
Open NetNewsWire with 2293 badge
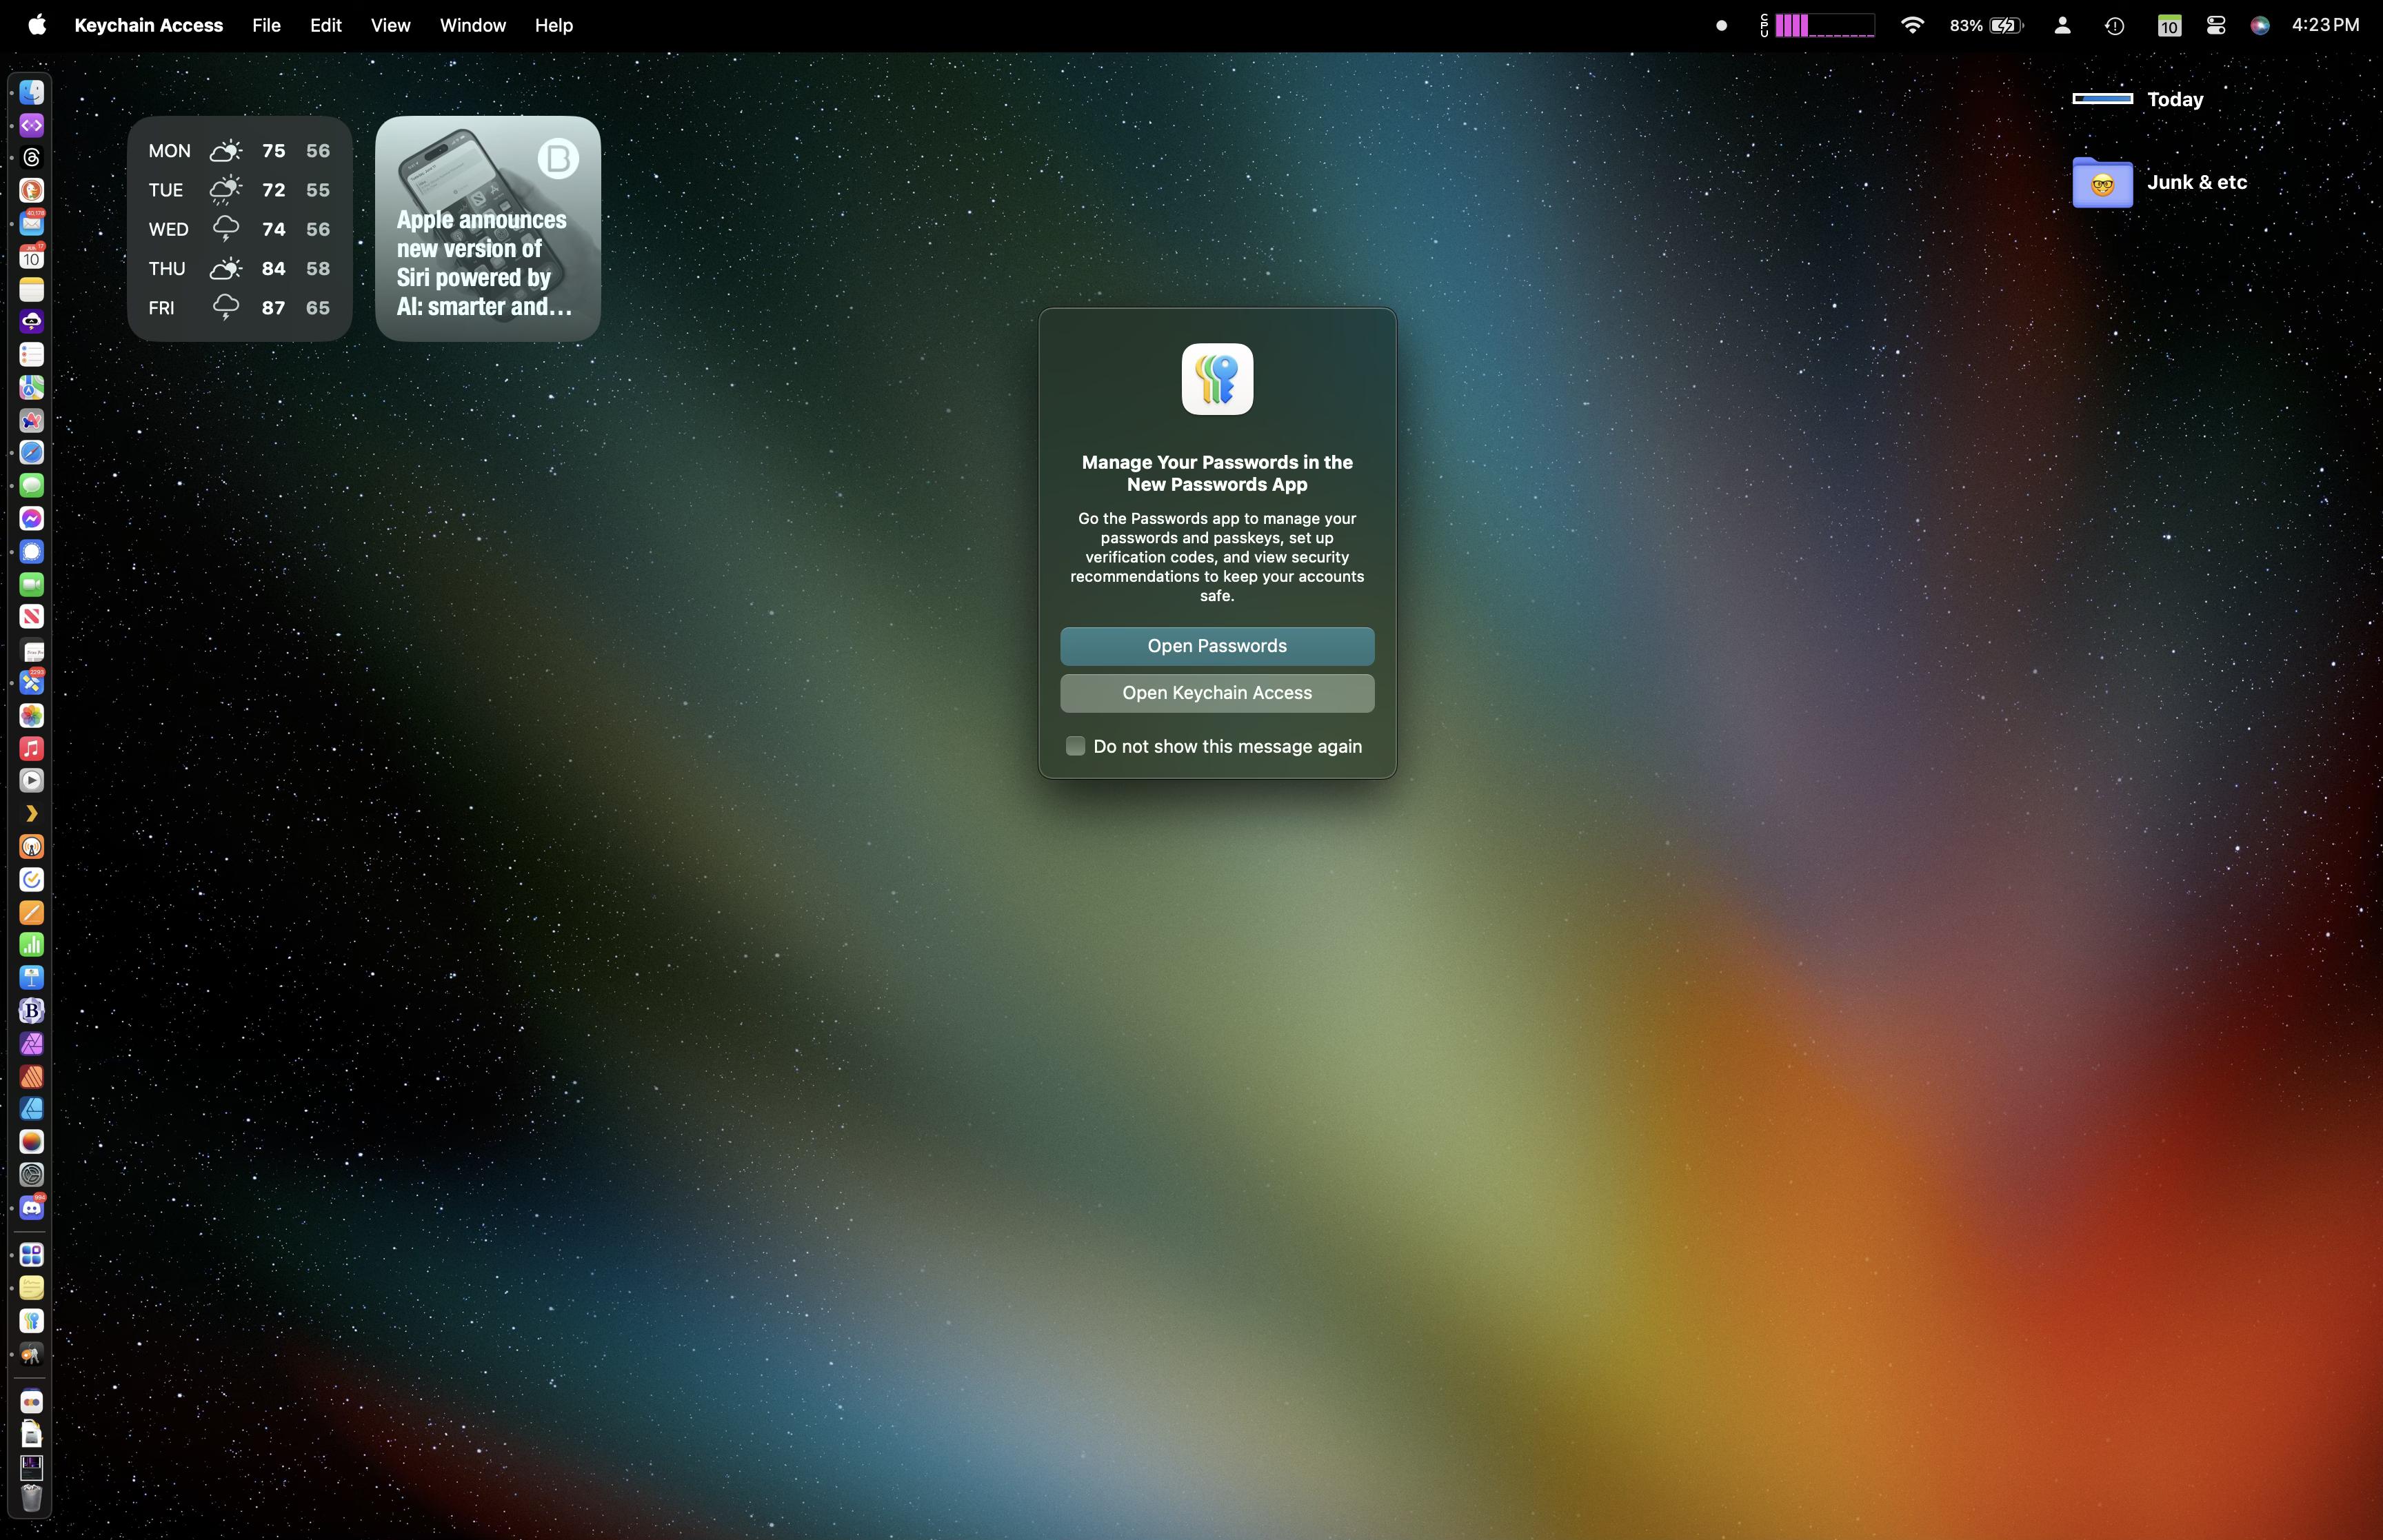point(32,682)
